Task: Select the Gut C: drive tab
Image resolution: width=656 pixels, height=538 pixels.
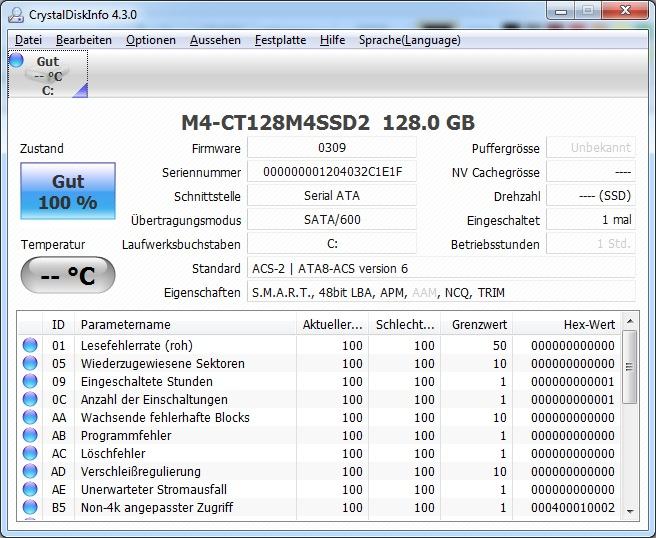Action: coord(48,74)
